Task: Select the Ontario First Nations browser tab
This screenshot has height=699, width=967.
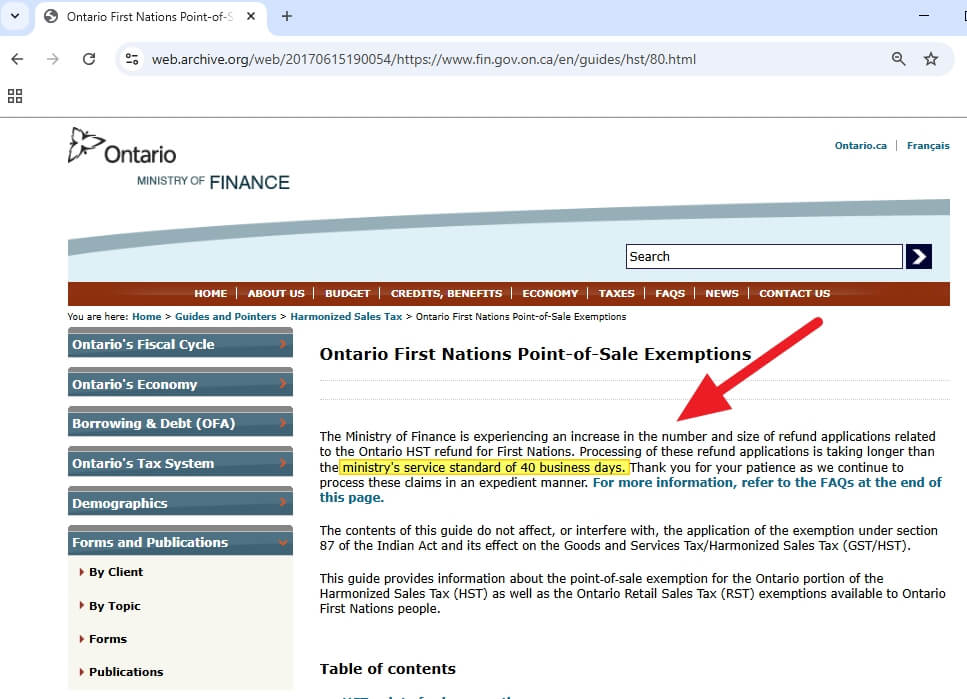Action: pyautogui.click(x=150, y=17)
